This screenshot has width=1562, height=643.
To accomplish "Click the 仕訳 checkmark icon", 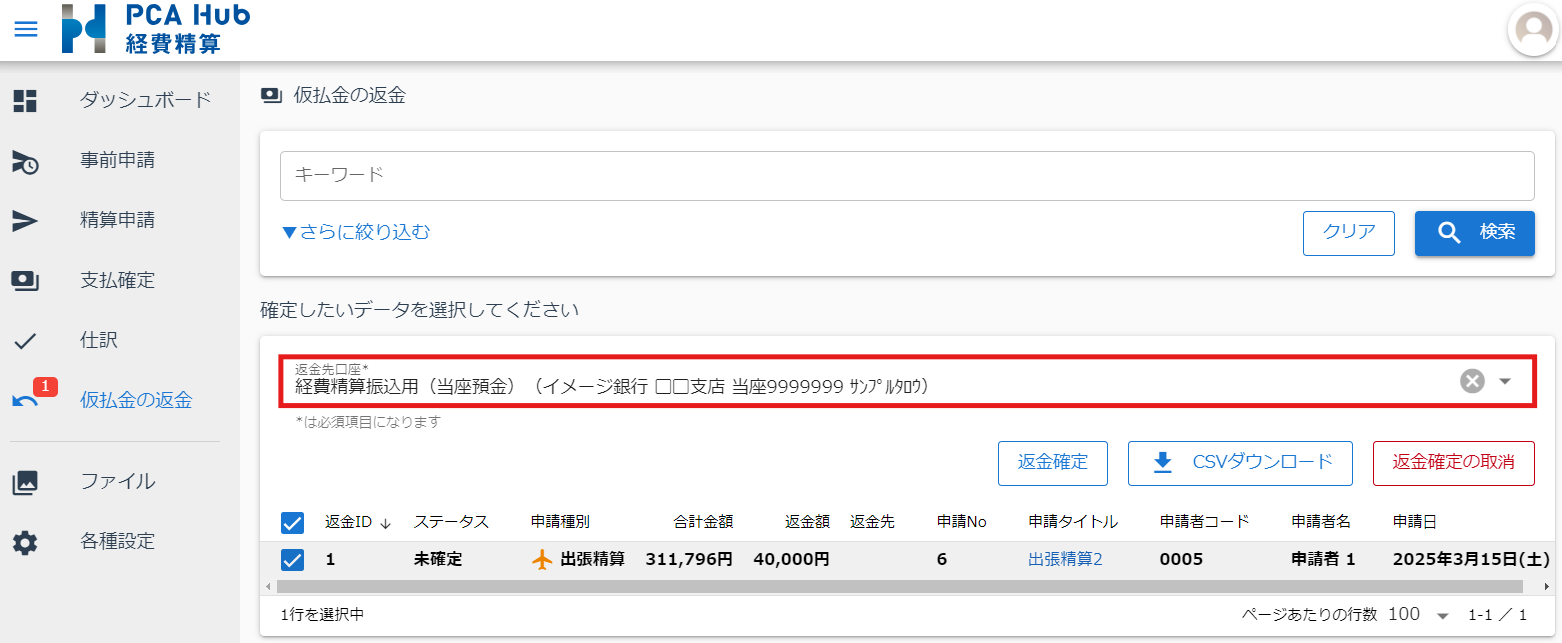I will (25, 341).
